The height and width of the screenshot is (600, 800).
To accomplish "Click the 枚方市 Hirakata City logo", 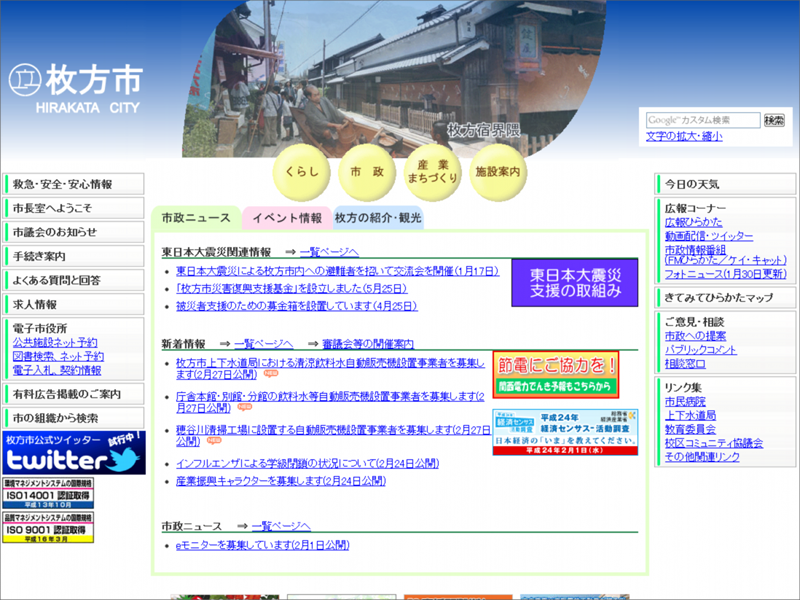I will coord(75,87).
